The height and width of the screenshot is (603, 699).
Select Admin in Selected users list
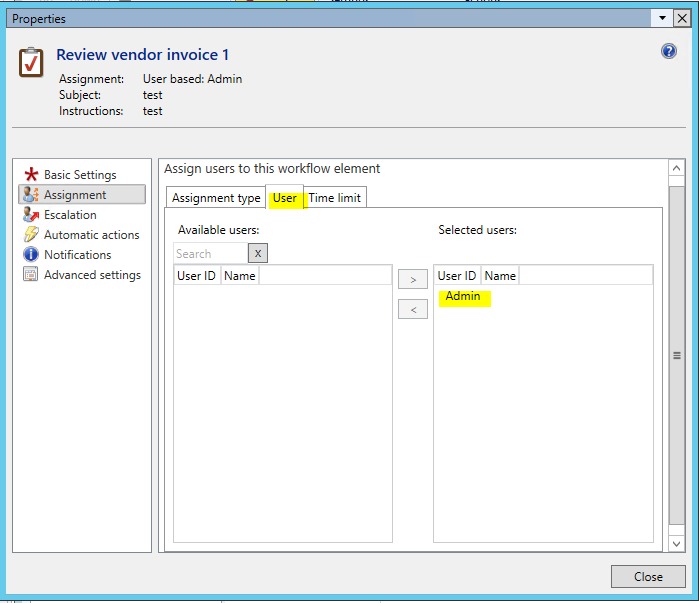coord(463,297)
